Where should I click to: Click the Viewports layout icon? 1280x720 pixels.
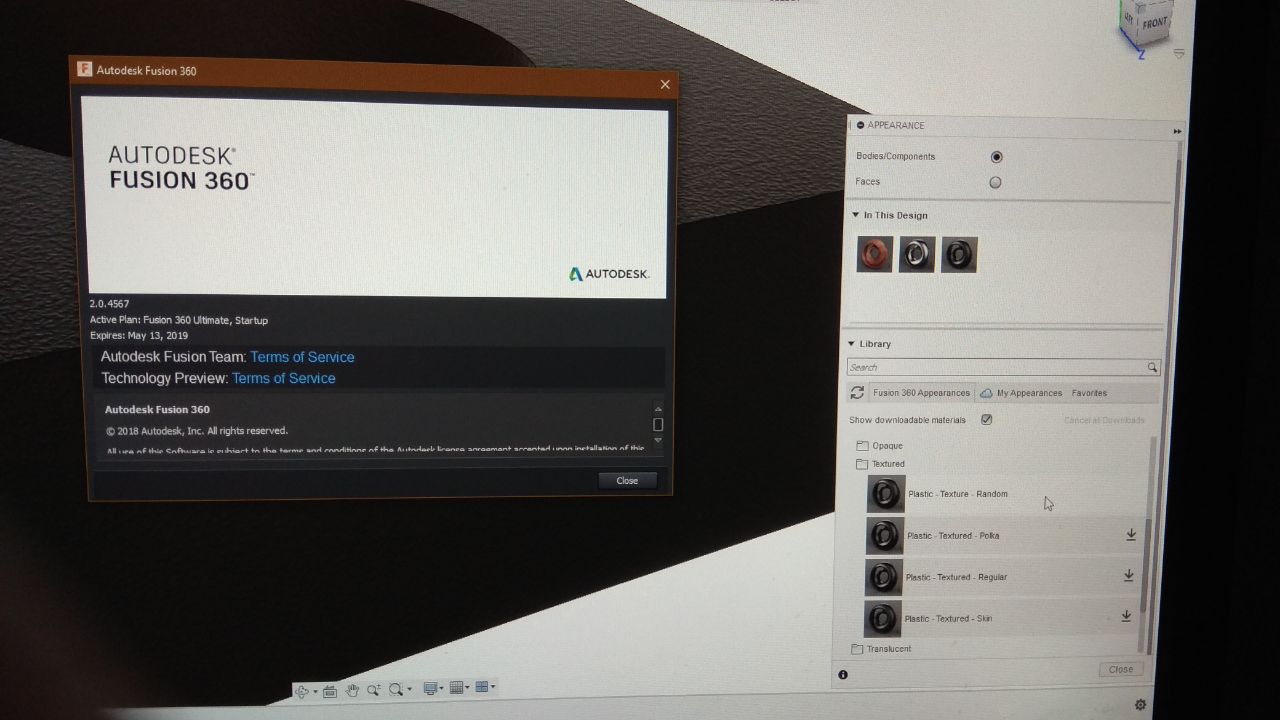[482, 686]
